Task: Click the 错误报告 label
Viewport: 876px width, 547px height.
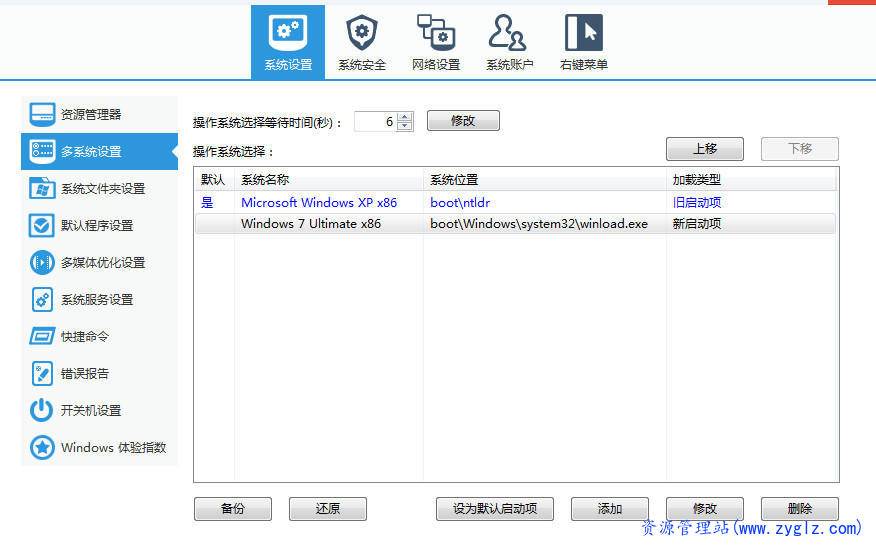Action: [85, 374]
